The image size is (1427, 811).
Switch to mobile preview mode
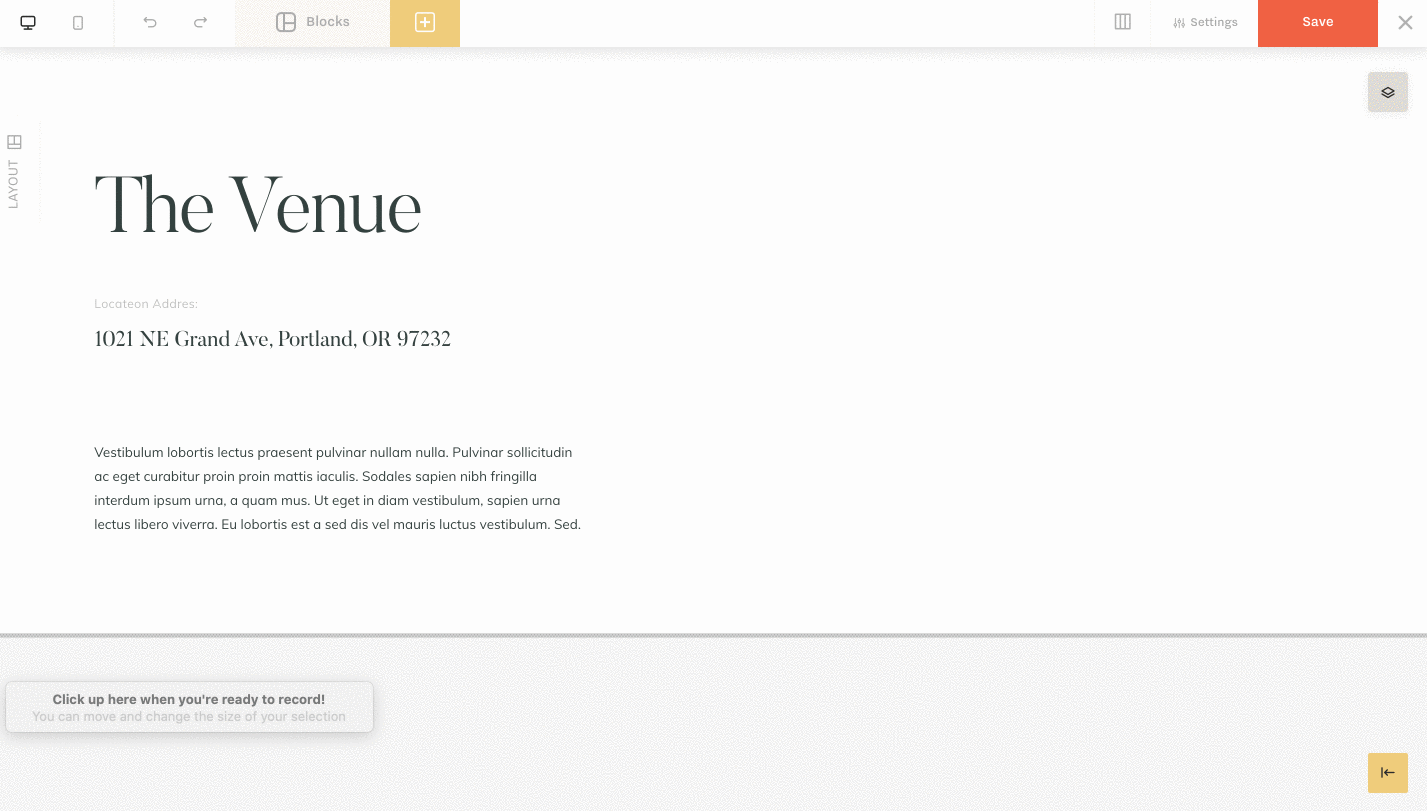tap(78, 22)
